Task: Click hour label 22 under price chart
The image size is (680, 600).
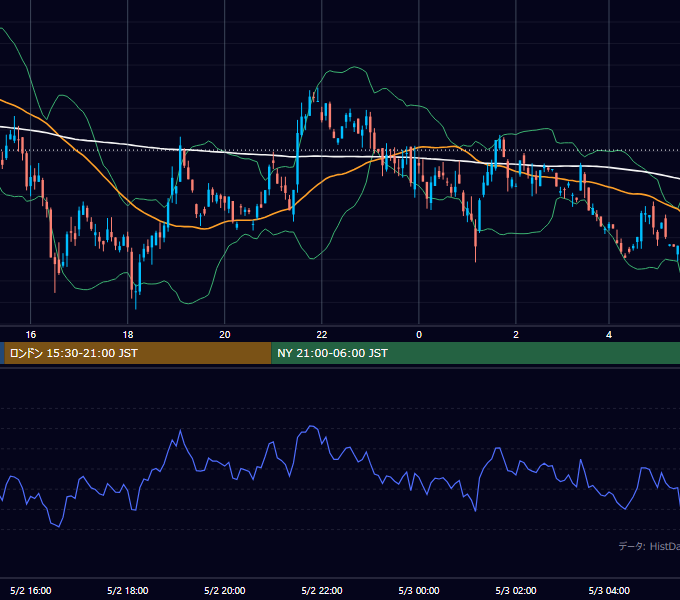Action: tap(322, 335)
